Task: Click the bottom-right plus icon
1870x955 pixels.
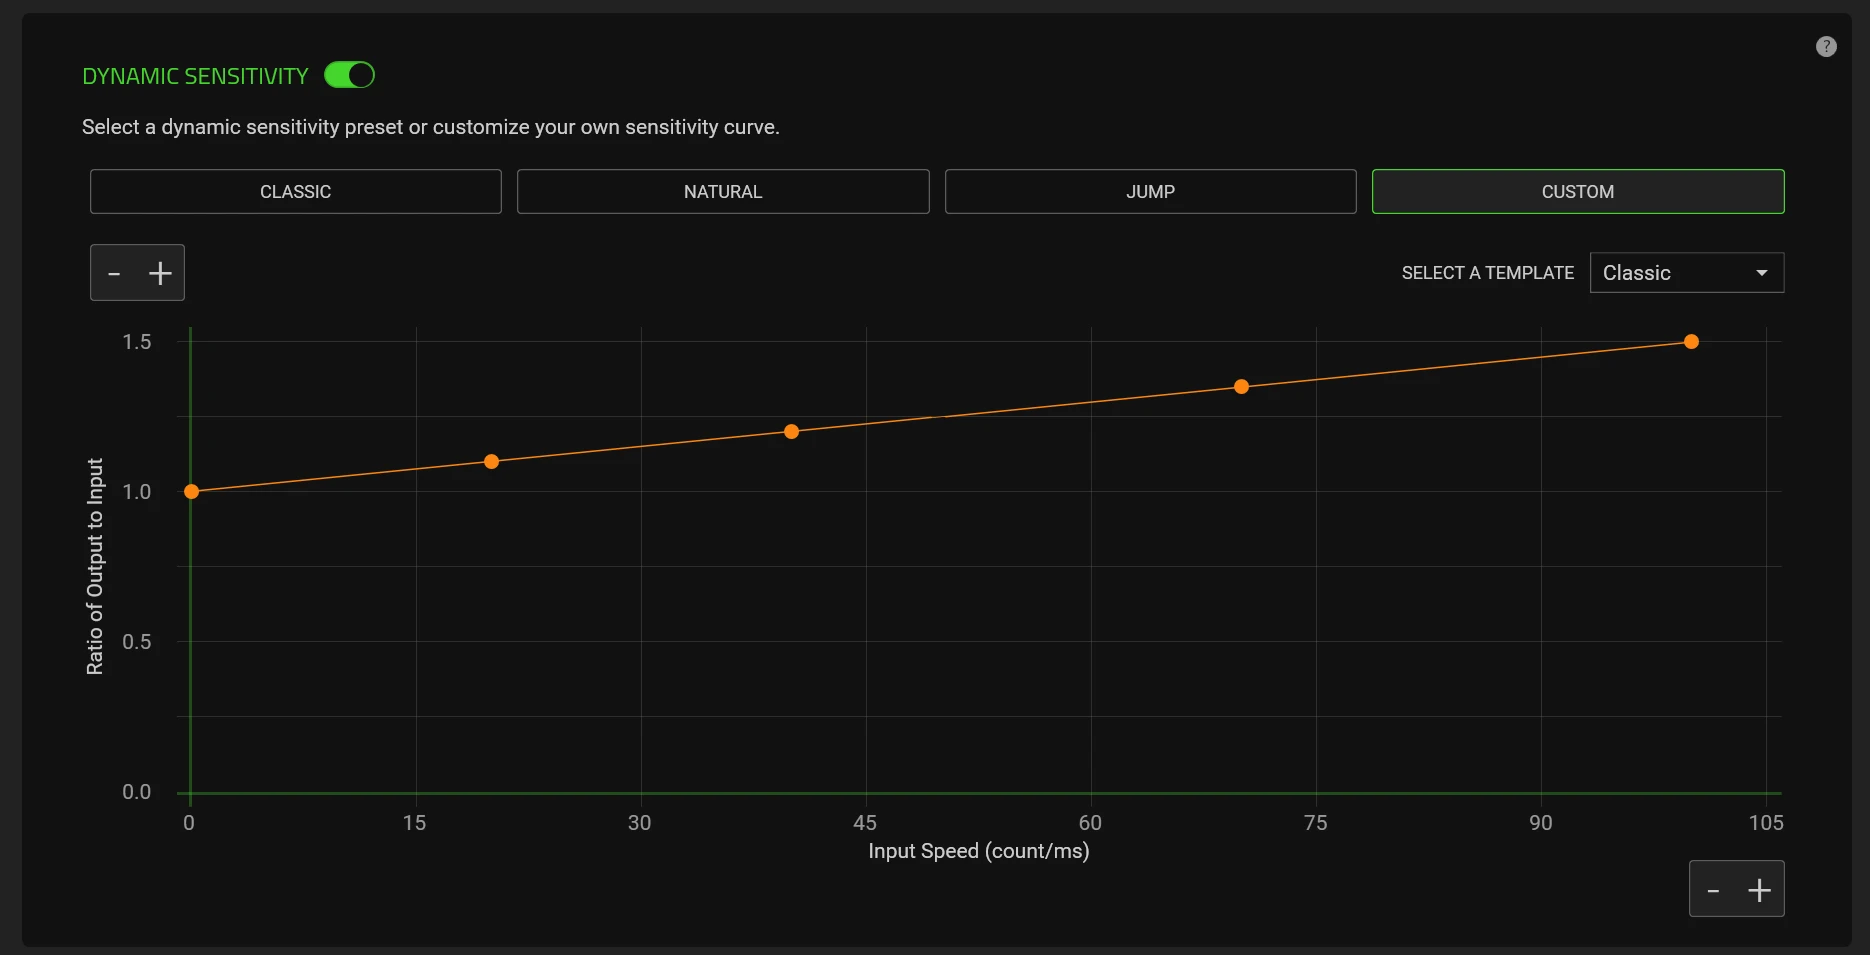Action: 1758,889
